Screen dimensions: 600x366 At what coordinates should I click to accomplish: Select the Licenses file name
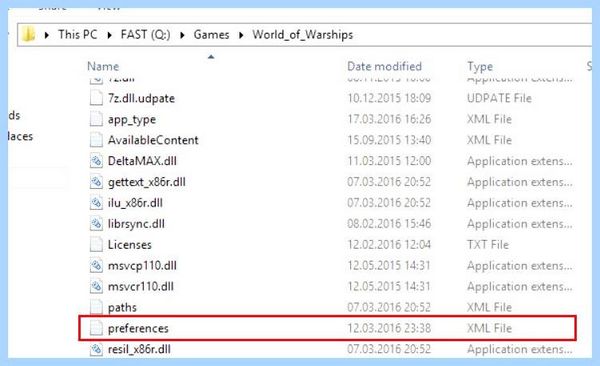coord(130,245)
